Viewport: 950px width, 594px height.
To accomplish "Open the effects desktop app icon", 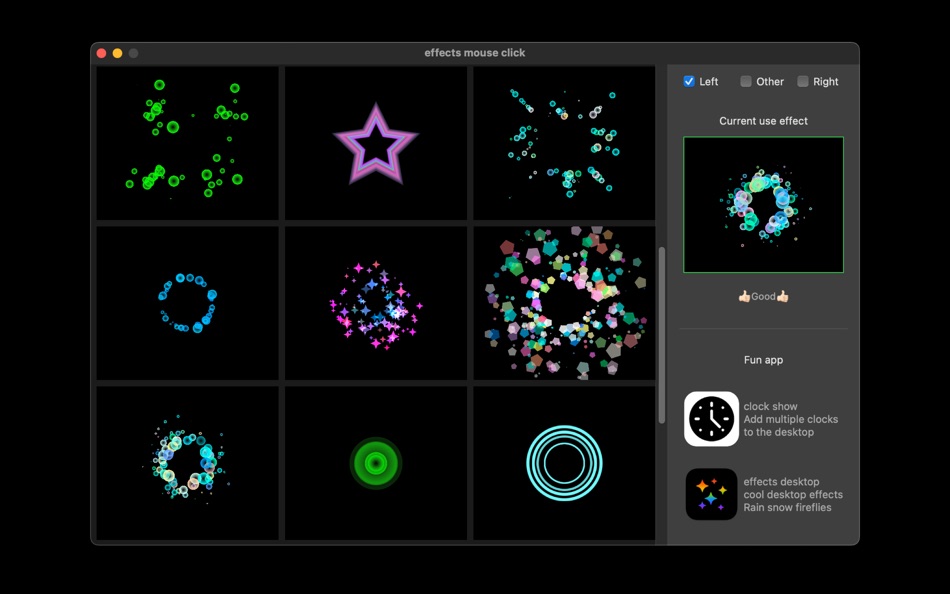I will pyautogui.click(x=711, y=494).
